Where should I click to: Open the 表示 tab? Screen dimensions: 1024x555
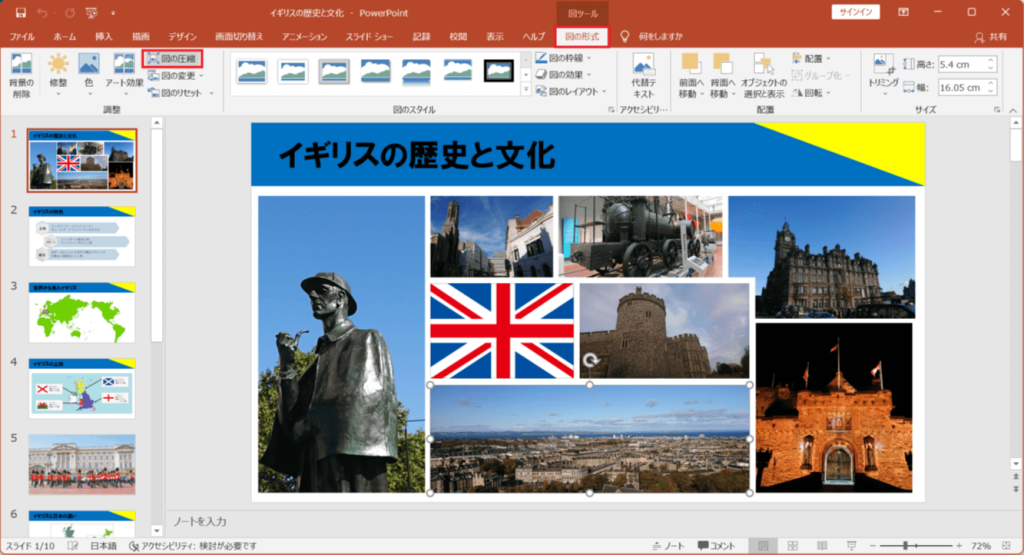coord(494,37)
